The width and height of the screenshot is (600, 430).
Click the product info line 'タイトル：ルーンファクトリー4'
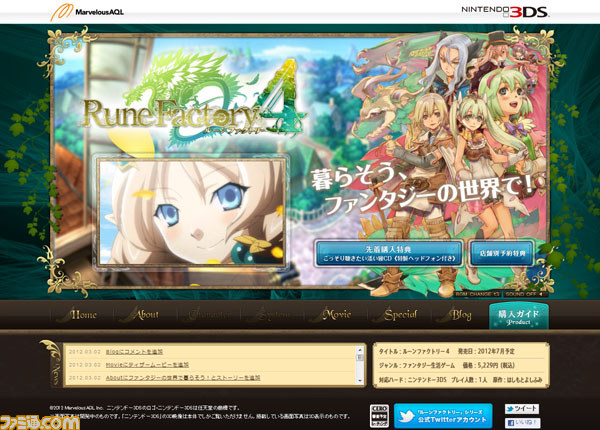414,351
